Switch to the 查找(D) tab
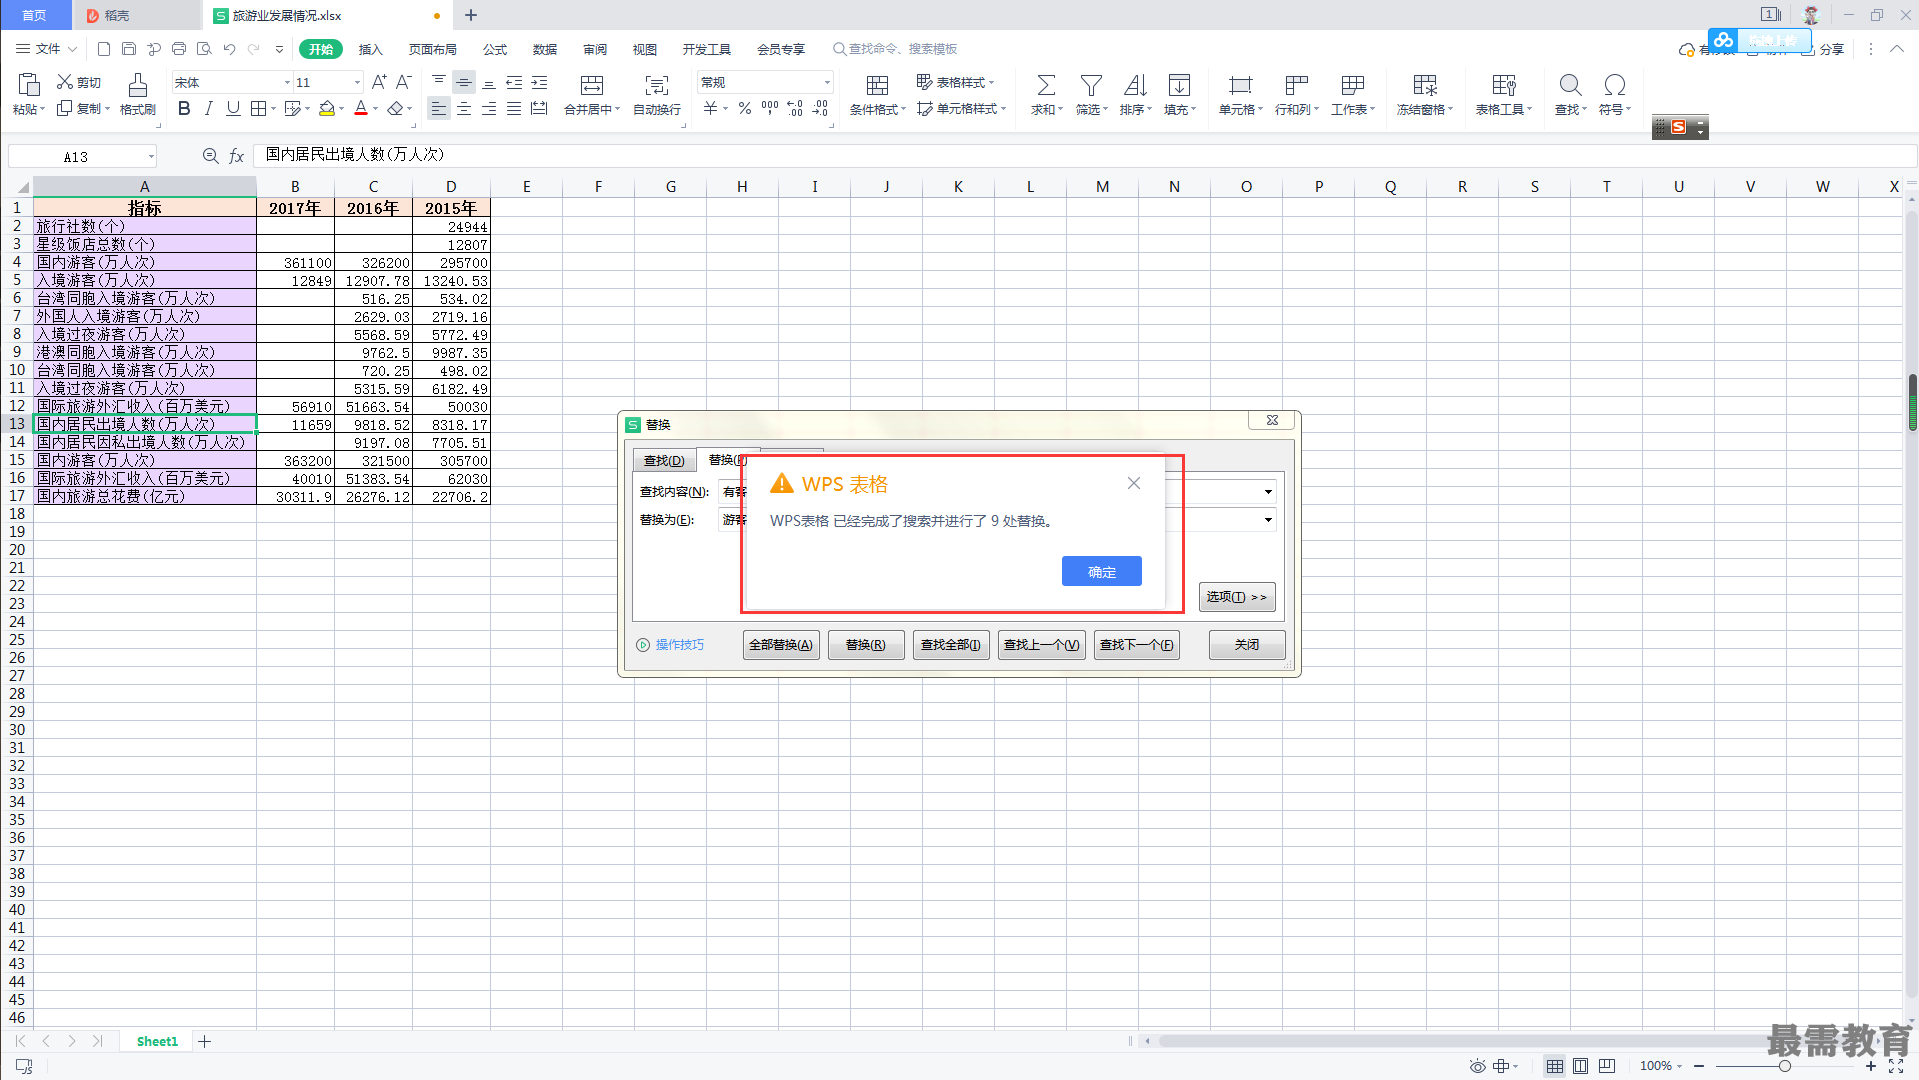The image size is (1919, 1080). click(664, 461)
